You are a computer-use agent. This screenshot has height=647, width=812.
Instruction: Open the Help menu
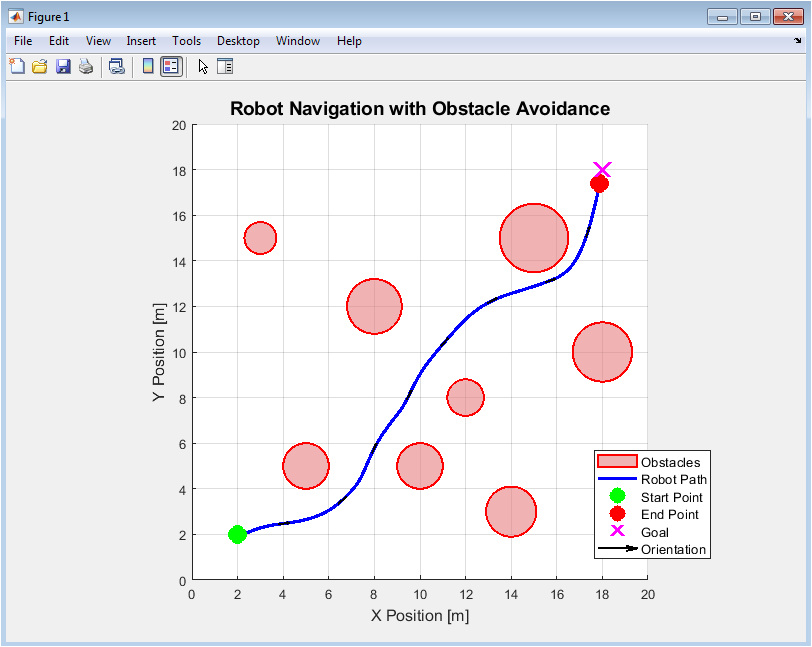349,41
